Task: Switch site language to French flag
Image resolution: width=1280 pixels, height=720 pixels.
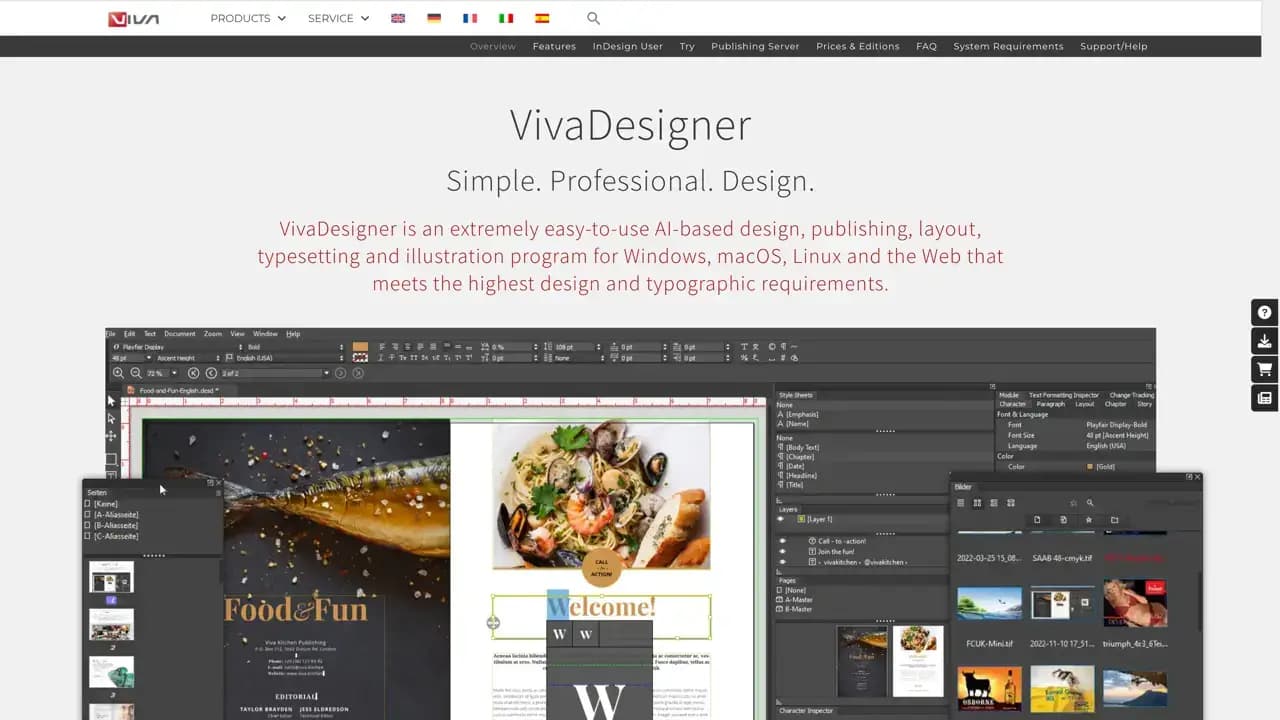Action: (x=470, y=18)
